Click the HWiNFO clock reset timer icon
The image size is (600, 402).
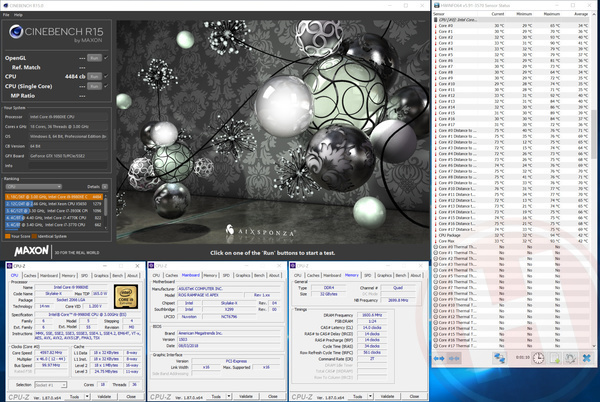[x=538, y=358]
